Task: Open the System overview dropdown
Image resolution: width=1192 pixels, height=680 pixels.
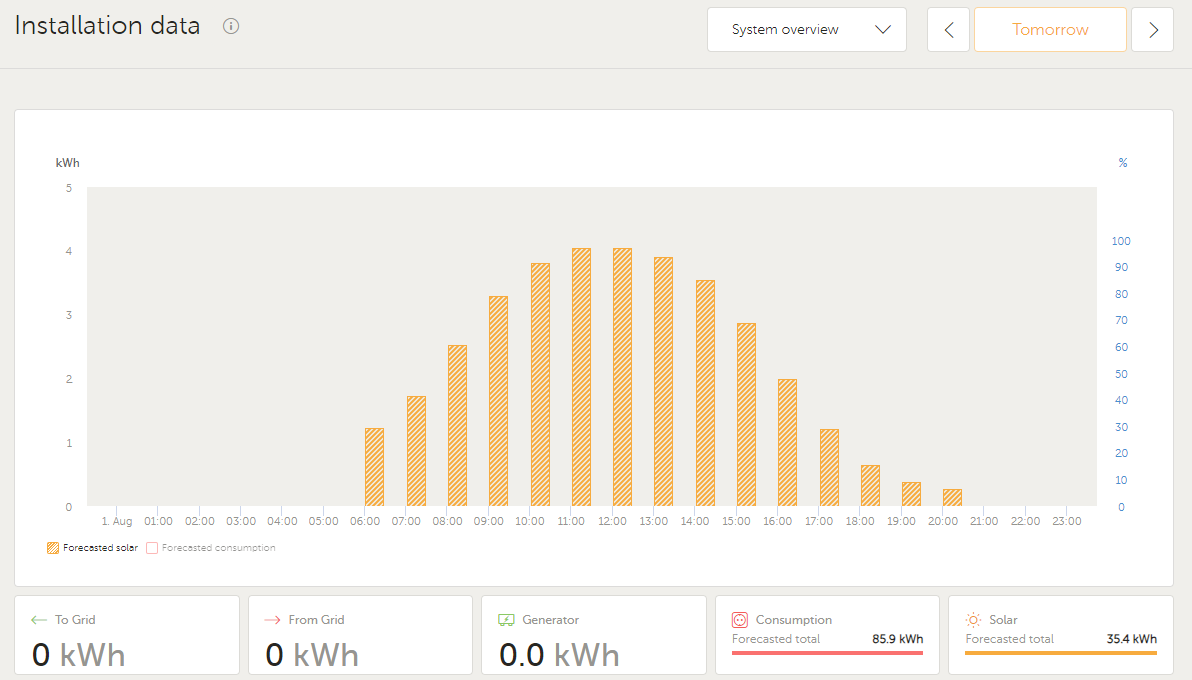Action: [x=807, y=30]
